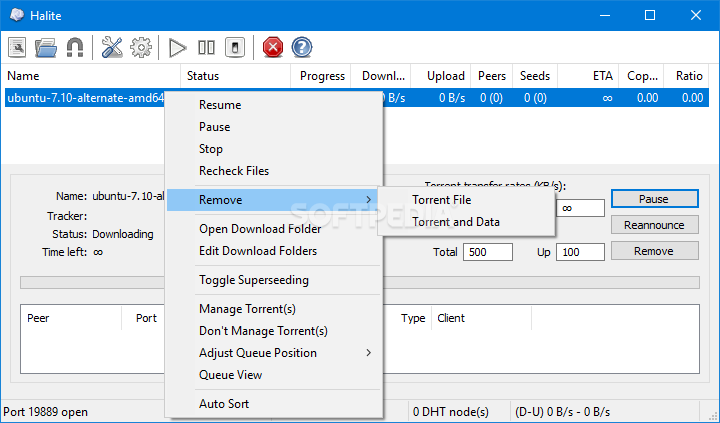This screenshot has width=720, height=423.
Task: Sort by Peers column header
Action: 492,76
